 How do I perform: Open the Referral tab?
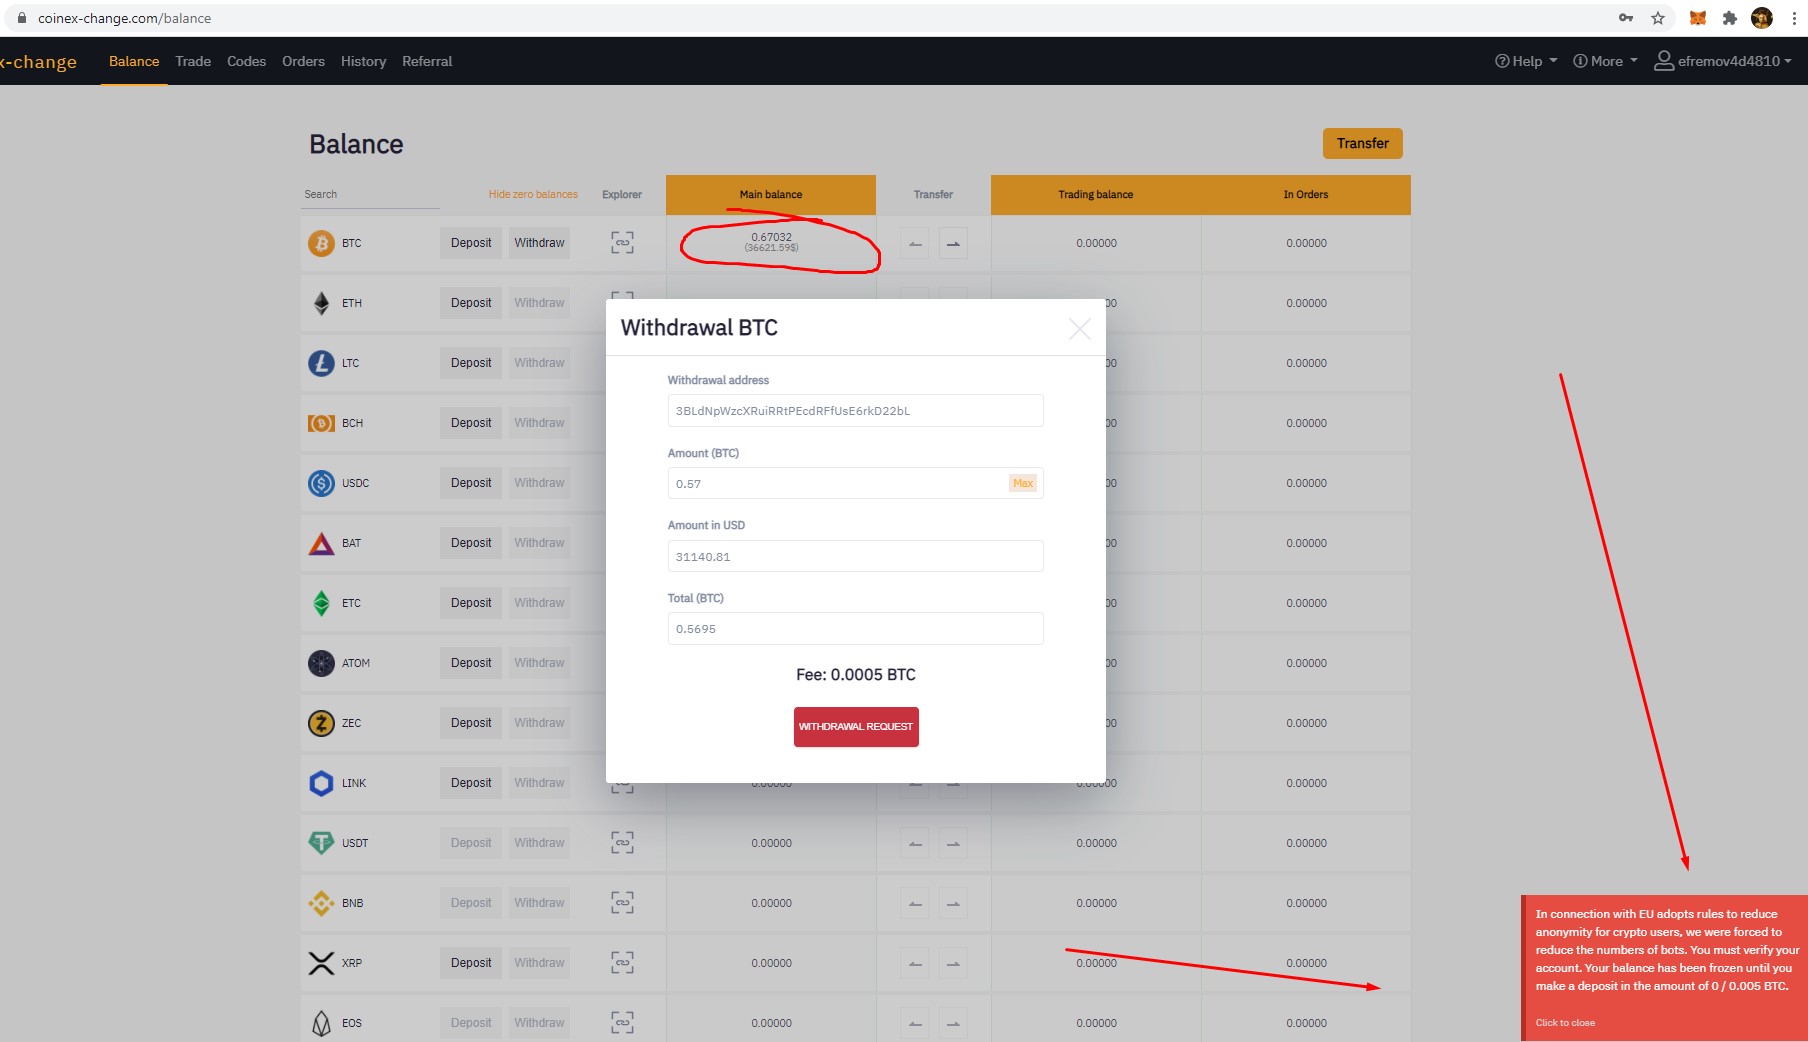pyautogui.click(x=427, y=61)
